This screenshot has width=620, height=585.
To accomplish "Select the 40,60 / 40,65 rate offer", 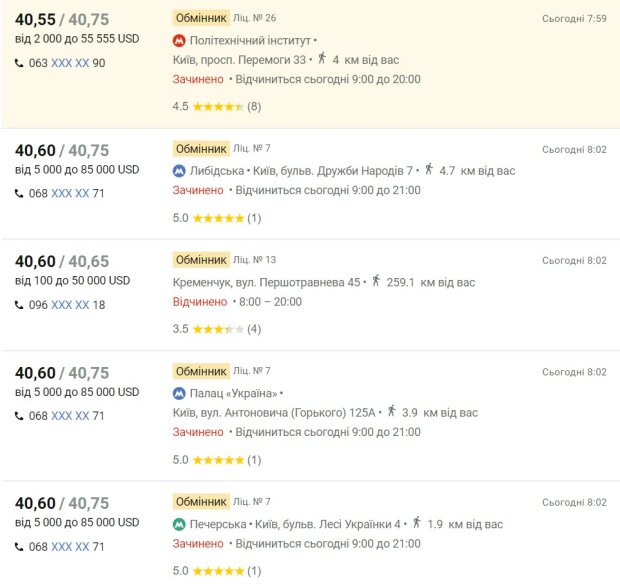I will click(62, 261).
